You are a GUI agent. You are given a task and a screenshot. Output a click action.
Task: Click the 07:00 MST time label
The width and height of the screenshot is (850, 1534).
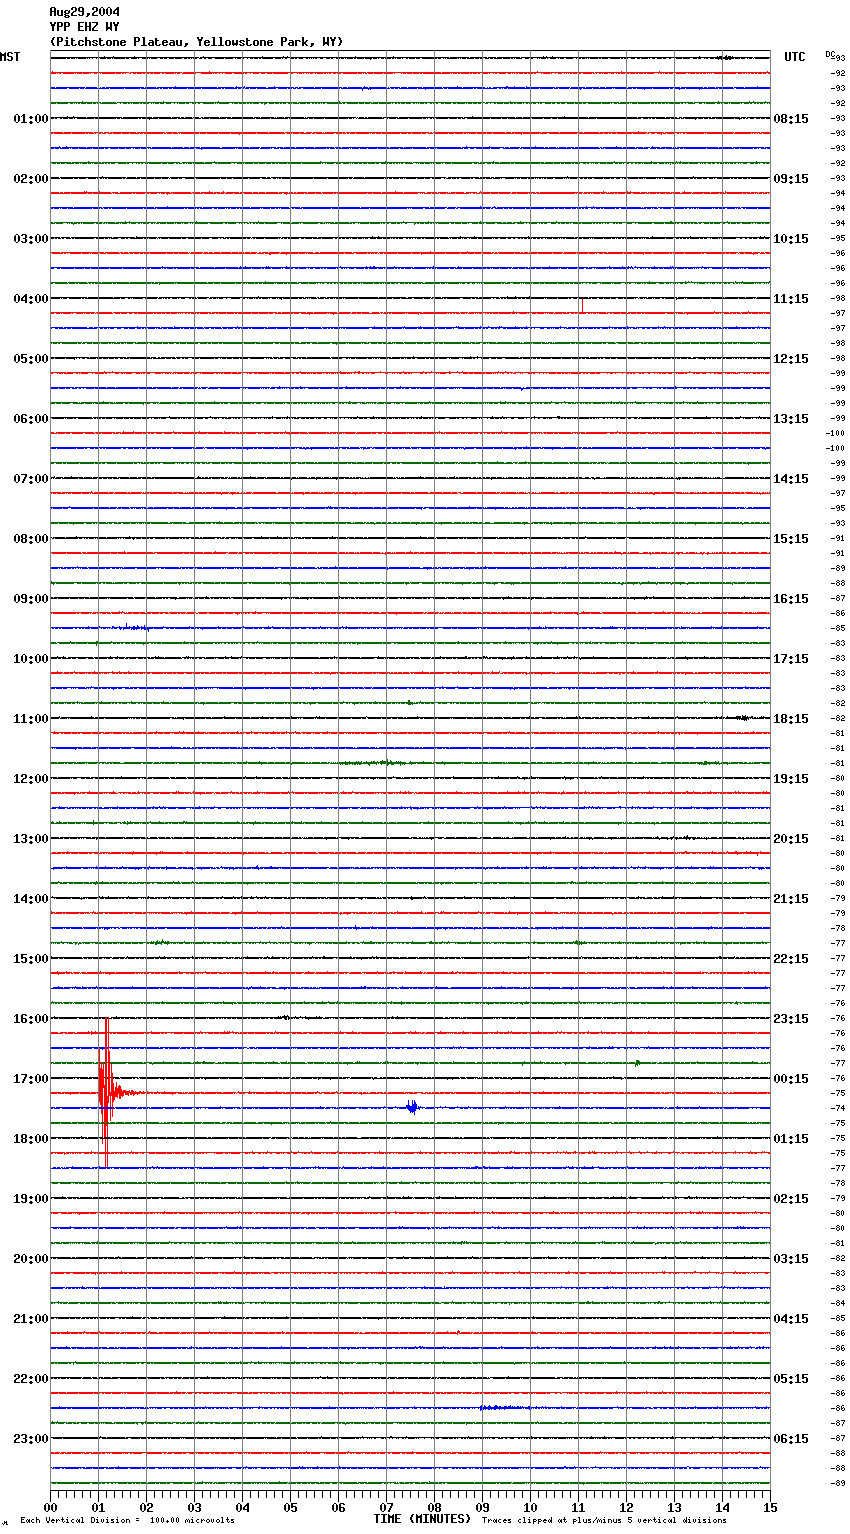pyautogui.click(x=31, y=479)
